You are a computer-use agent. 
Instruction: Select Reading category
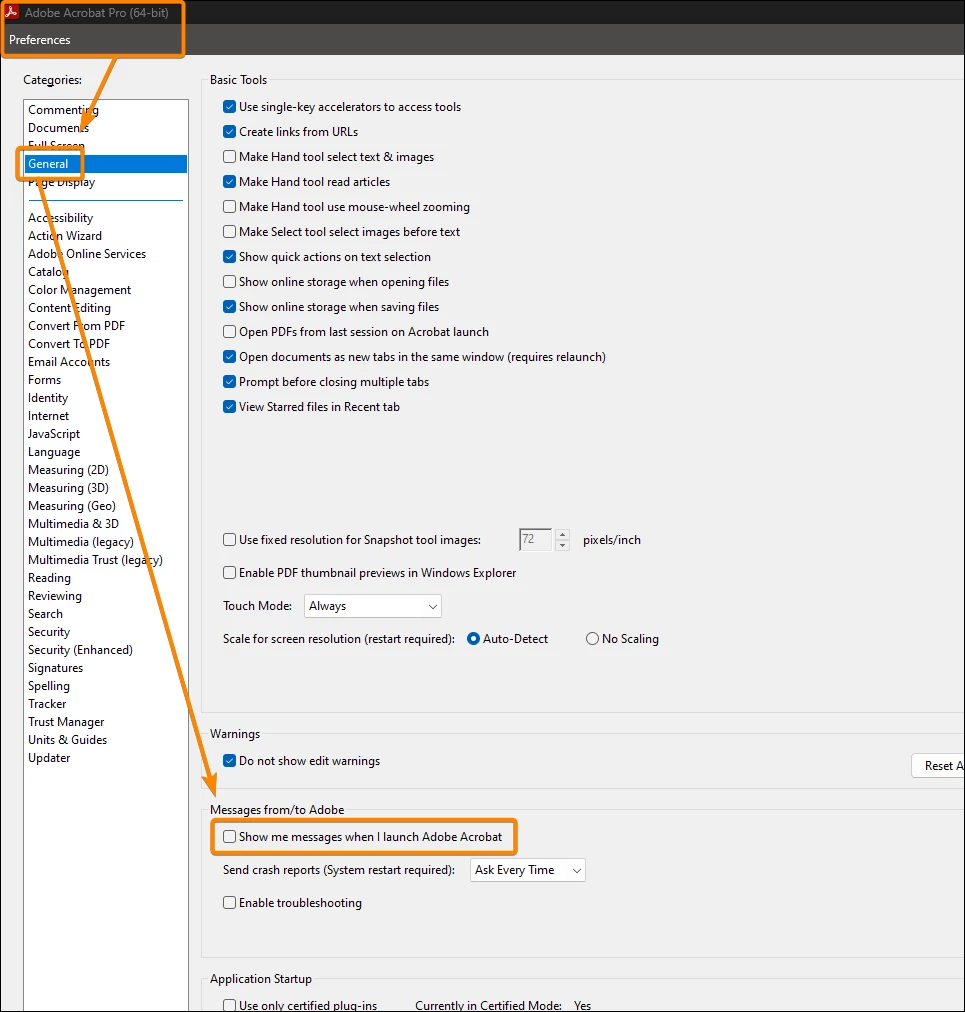click(49, 578)
